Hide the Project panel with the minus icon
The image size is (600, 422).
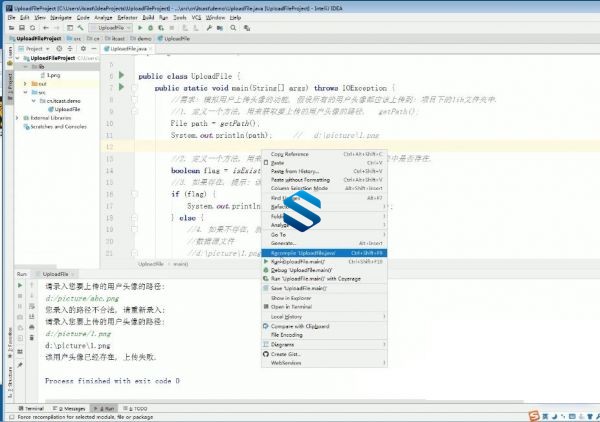94,49
